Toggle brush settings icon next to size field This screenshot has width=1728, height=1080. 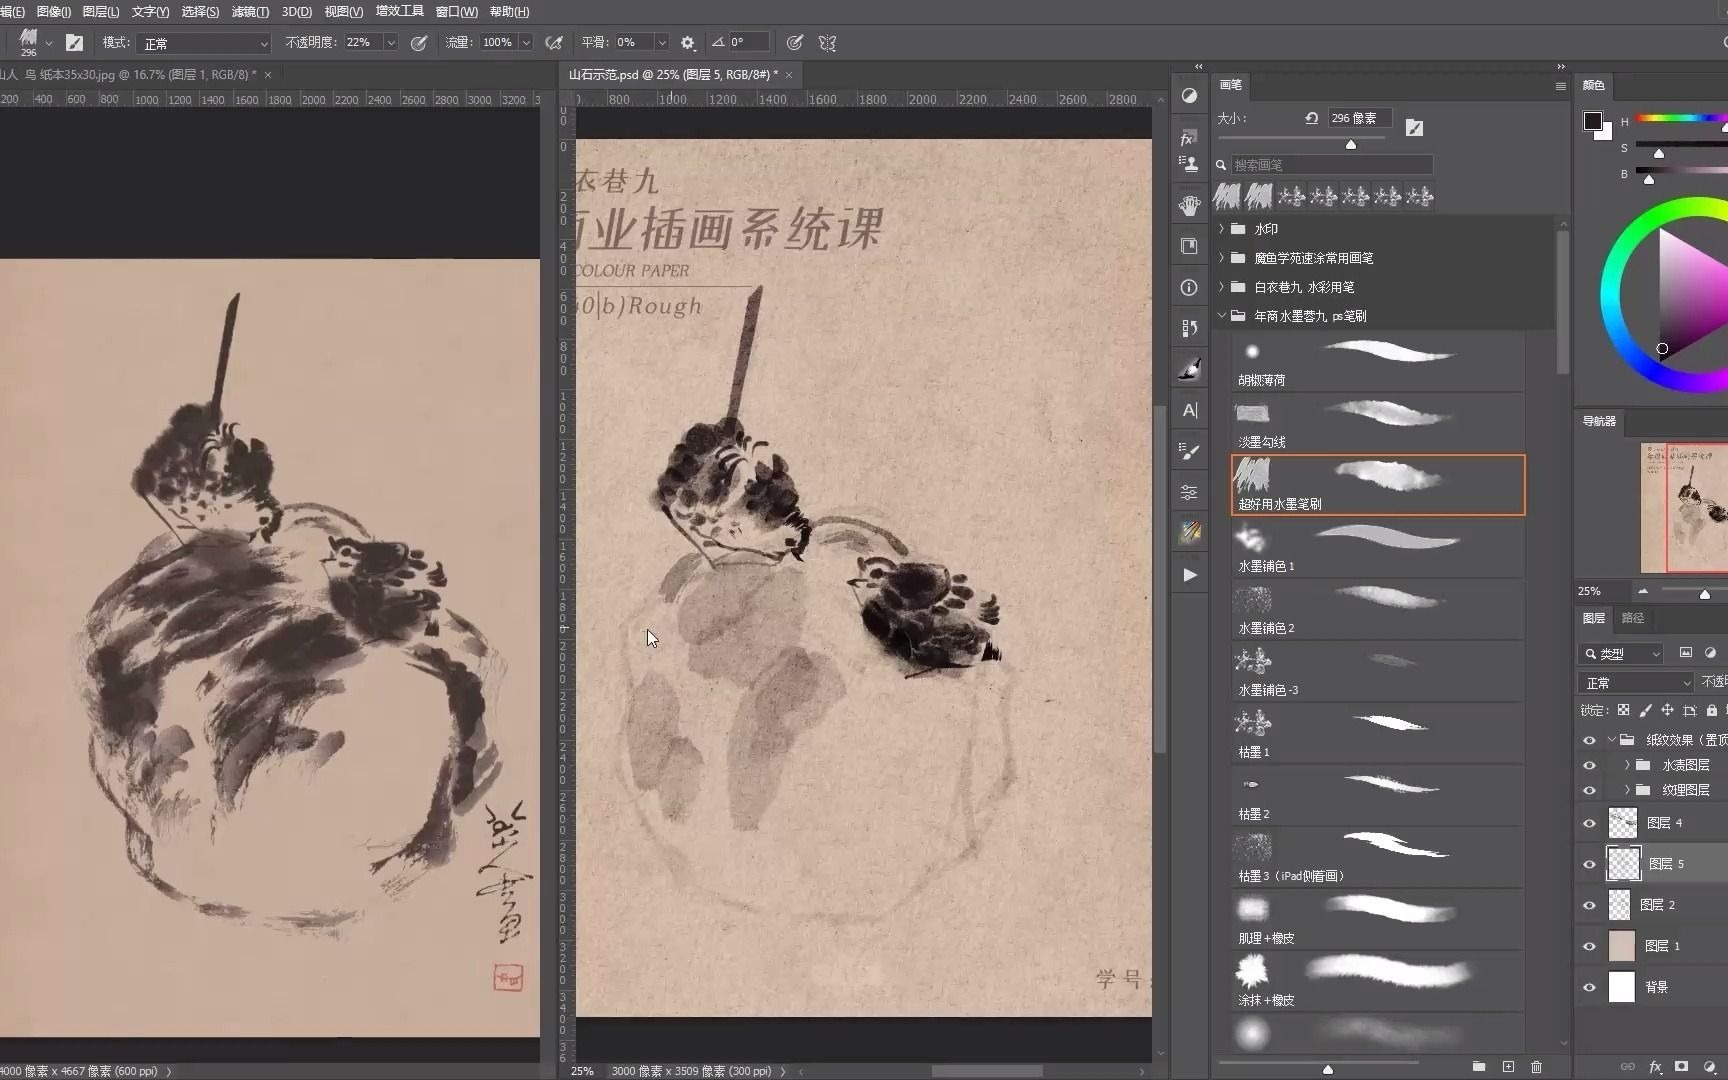tap(1414, 127)
